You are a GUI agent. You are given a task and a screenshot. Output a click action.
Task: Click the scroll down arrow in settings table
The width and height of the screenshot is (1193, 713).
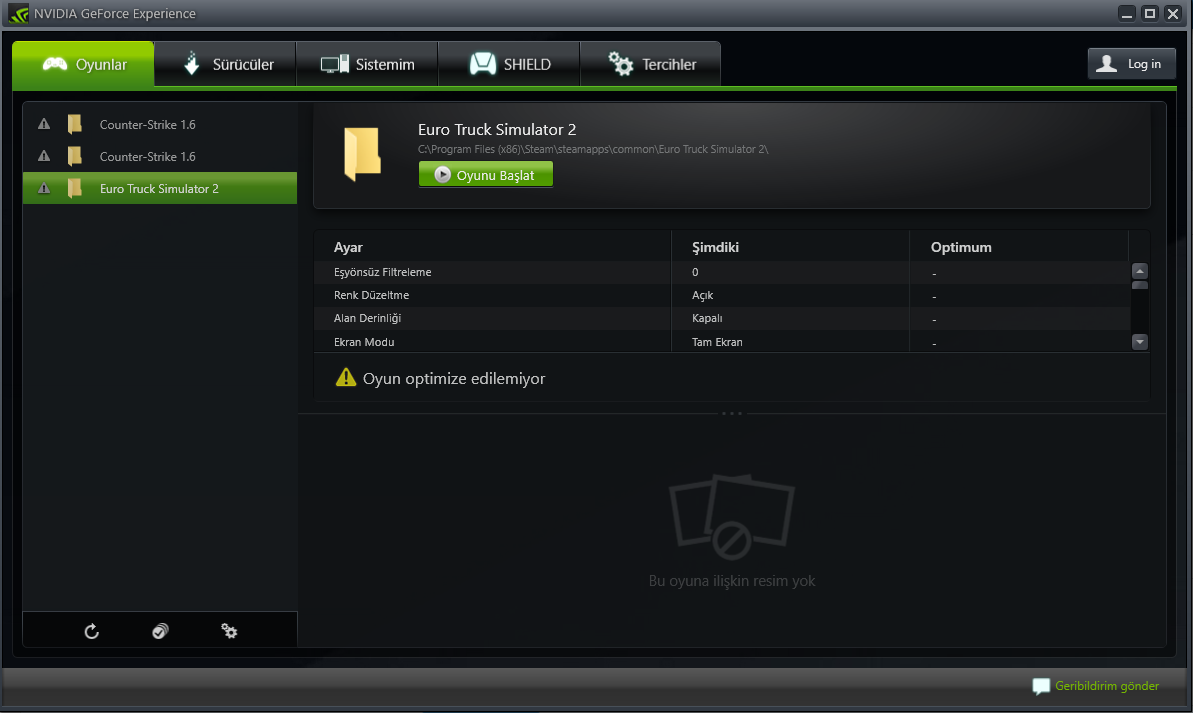pyautogui.click(x=1139, y=342)
